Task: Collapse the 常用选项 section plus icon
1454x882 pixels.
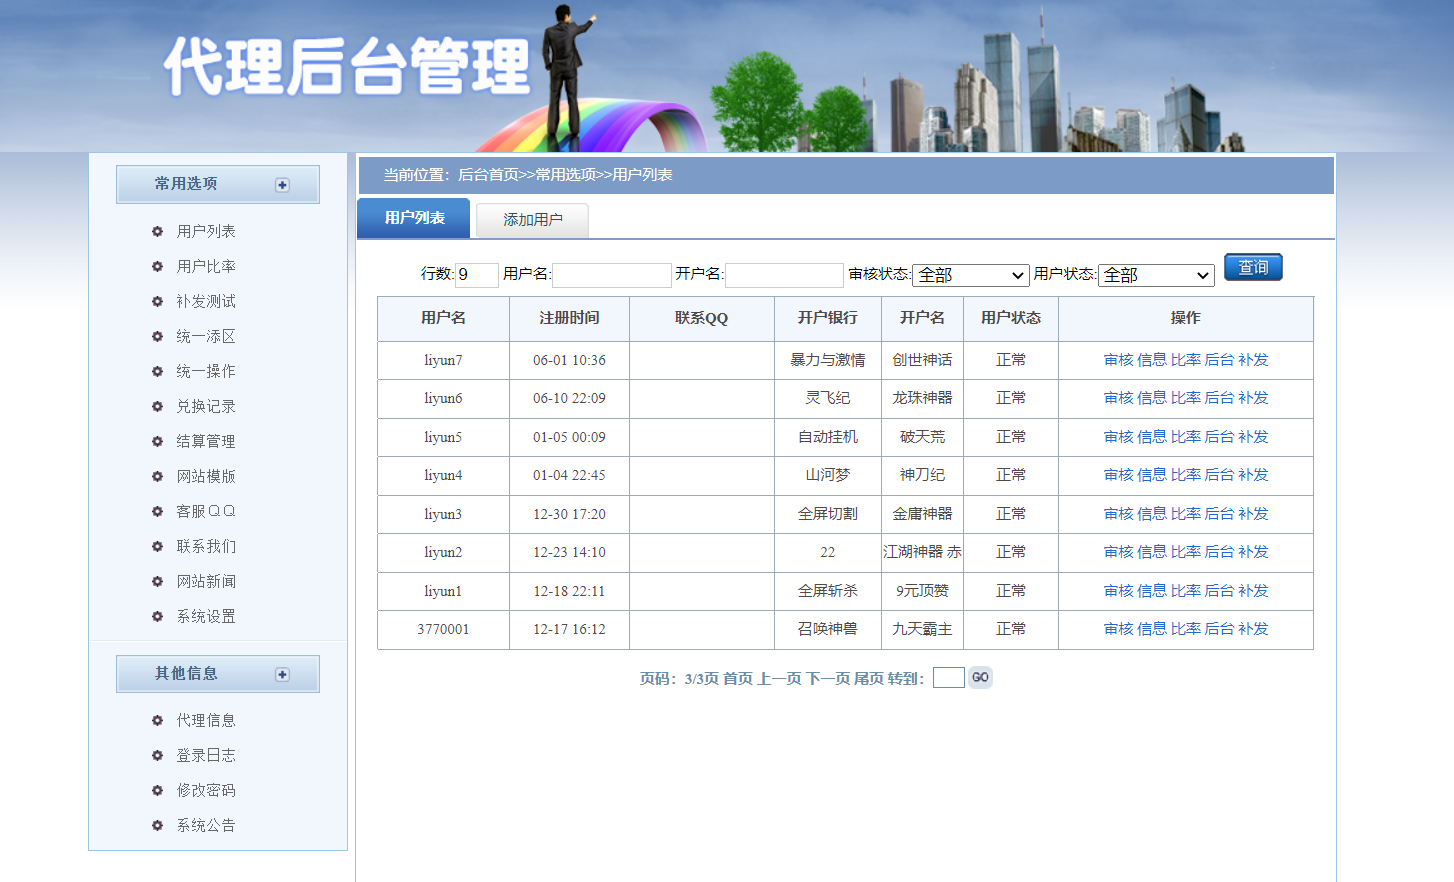Action: 282,185
